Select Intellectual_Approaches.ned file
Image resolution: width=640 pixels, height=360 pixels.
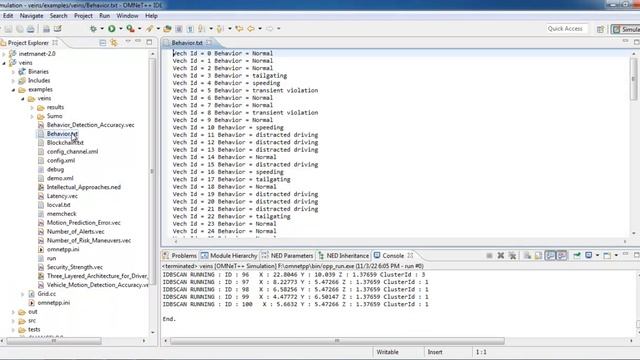pyautogui.click(x=84, y=187)
